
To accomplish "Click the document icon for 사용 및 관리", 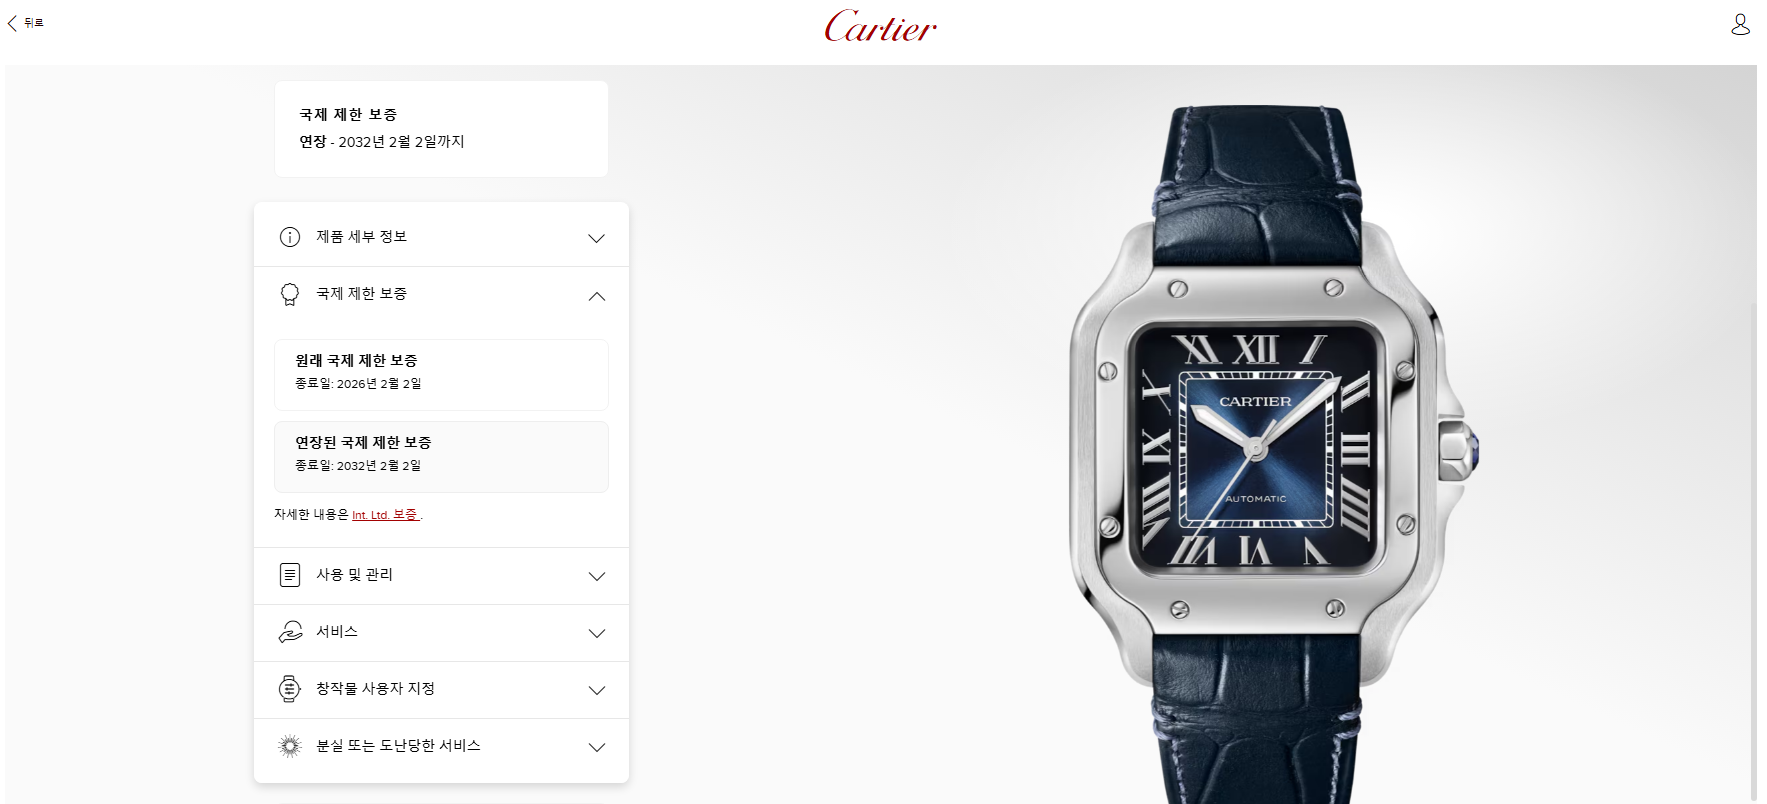I will tap(290, 575).
